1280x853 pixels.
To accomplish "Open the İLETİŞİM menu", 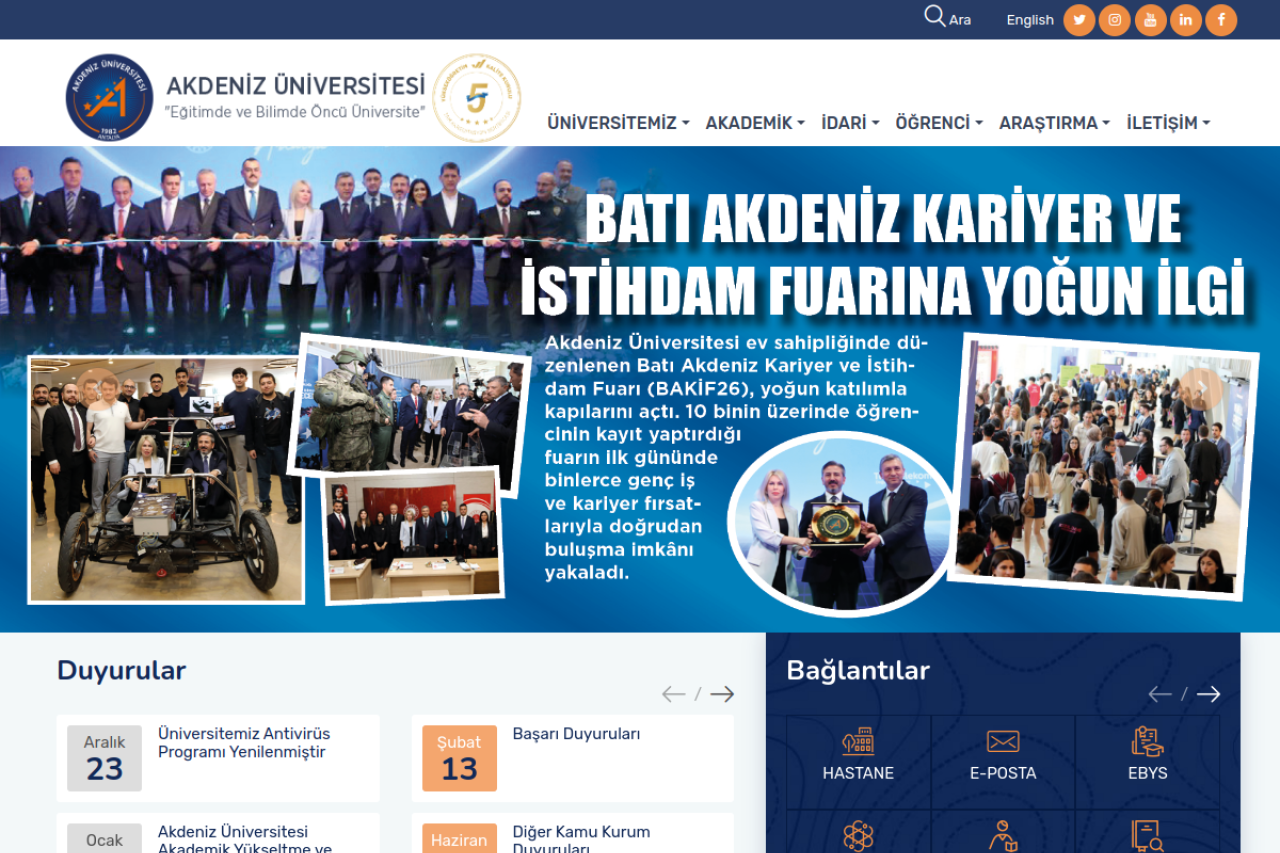I will click(1168, 123).
